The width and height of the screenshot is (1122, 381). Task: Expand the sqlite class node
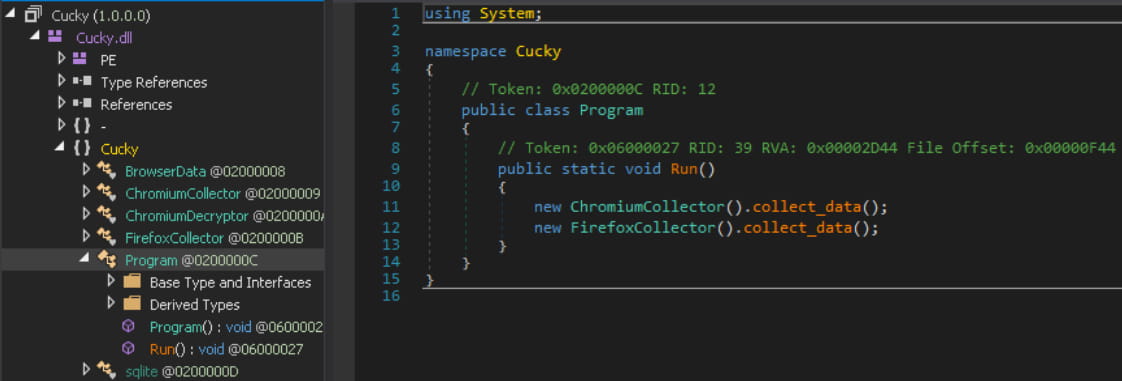coord(87,370)
